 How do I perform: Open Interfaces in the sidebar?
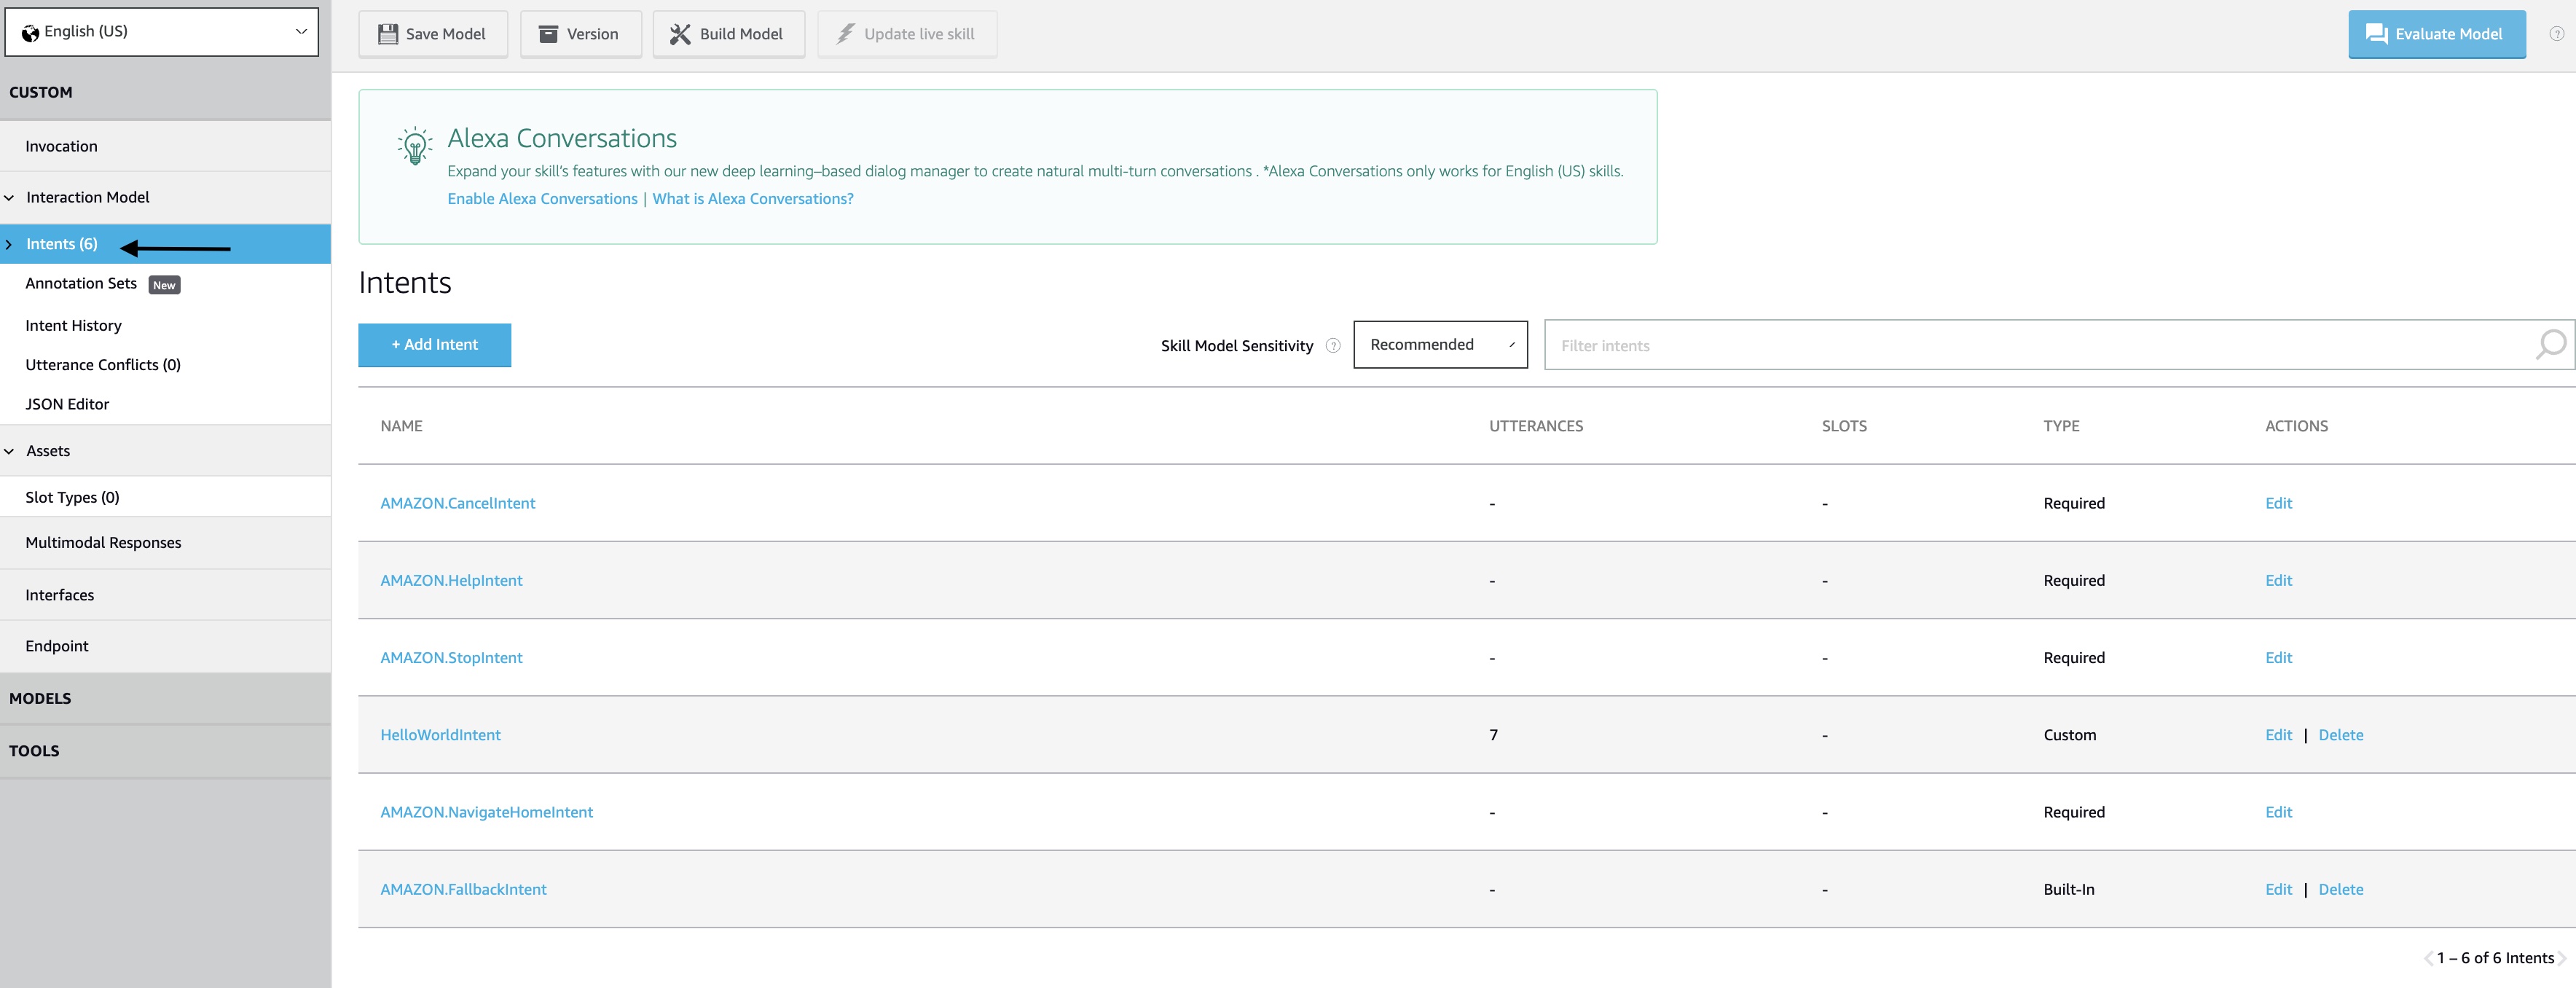tap(165, 595)
